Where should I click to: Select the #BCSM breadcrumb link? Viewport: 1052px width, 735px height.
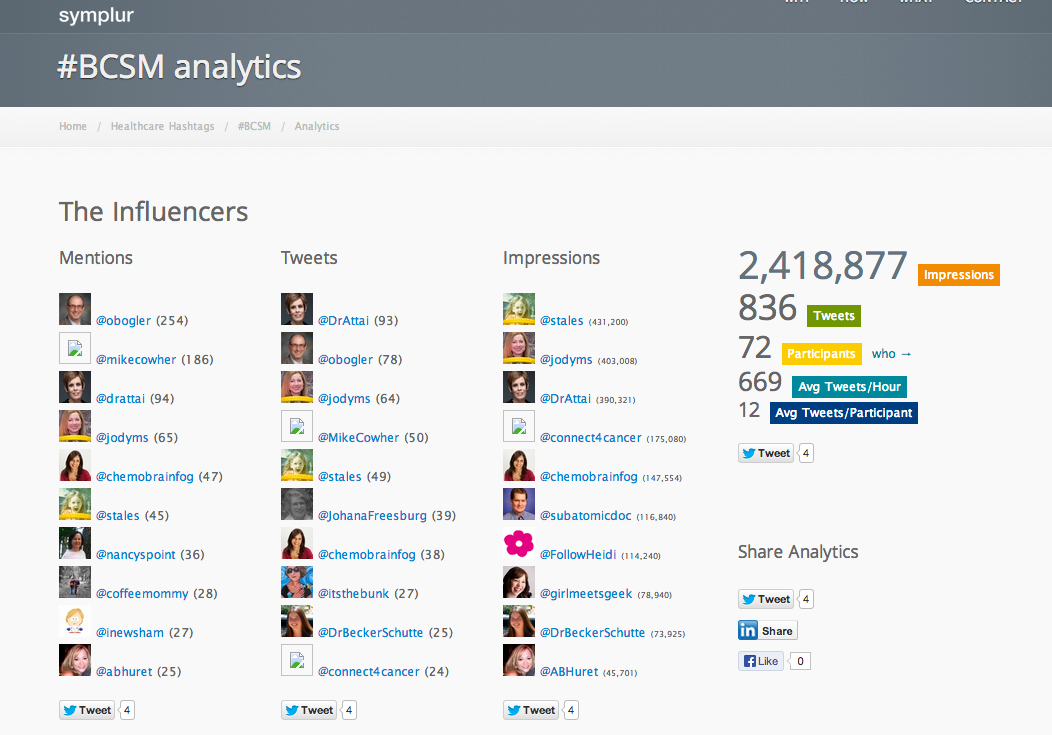click(254, 127)
